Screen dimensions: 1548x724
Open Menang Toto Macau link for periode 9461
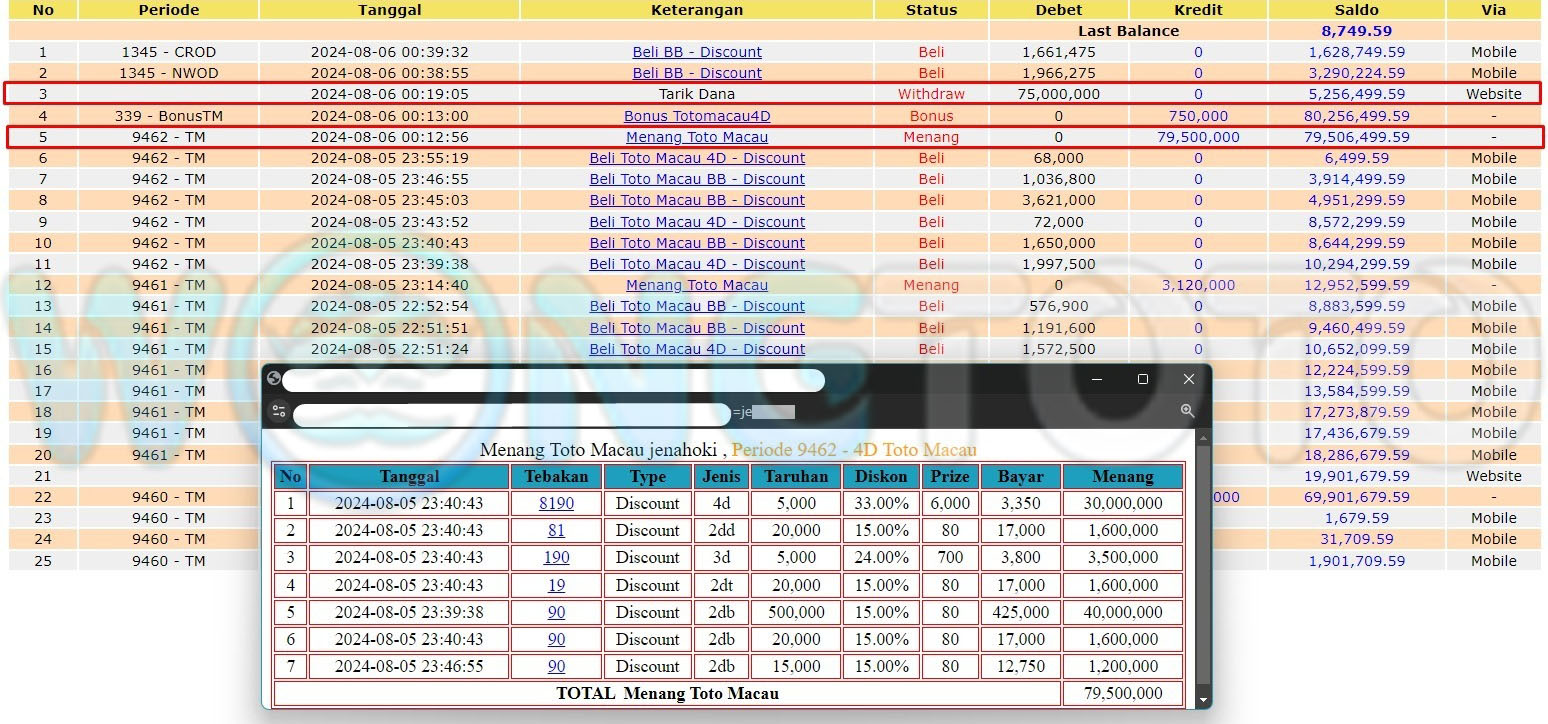[x=697, y=285]
